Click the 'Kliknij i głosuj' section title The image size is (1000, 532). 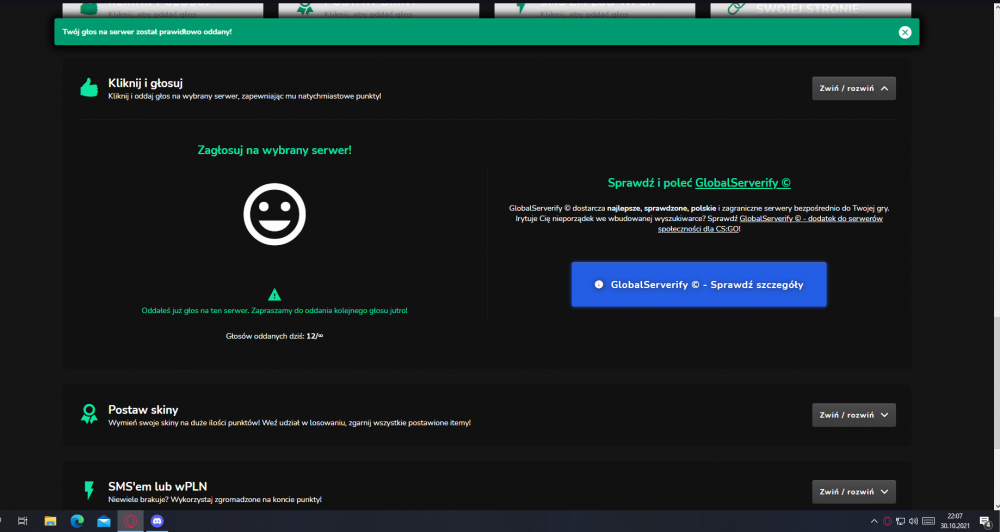(145, 83)
